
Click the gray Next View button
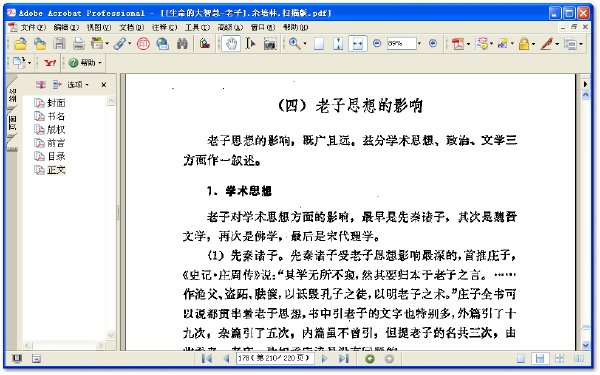pyautogui.click(x=389, y=359)
